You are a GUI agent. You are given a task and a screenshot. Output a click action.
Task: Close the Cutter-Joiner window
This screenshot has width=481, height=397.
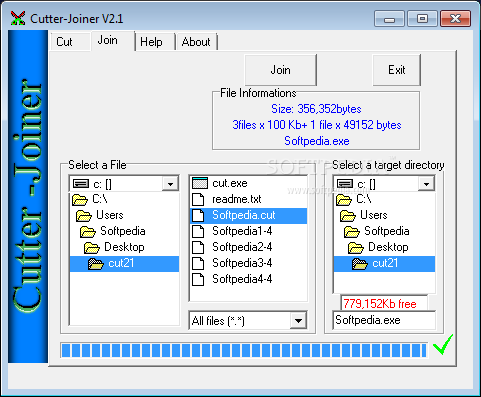(455, 19)
